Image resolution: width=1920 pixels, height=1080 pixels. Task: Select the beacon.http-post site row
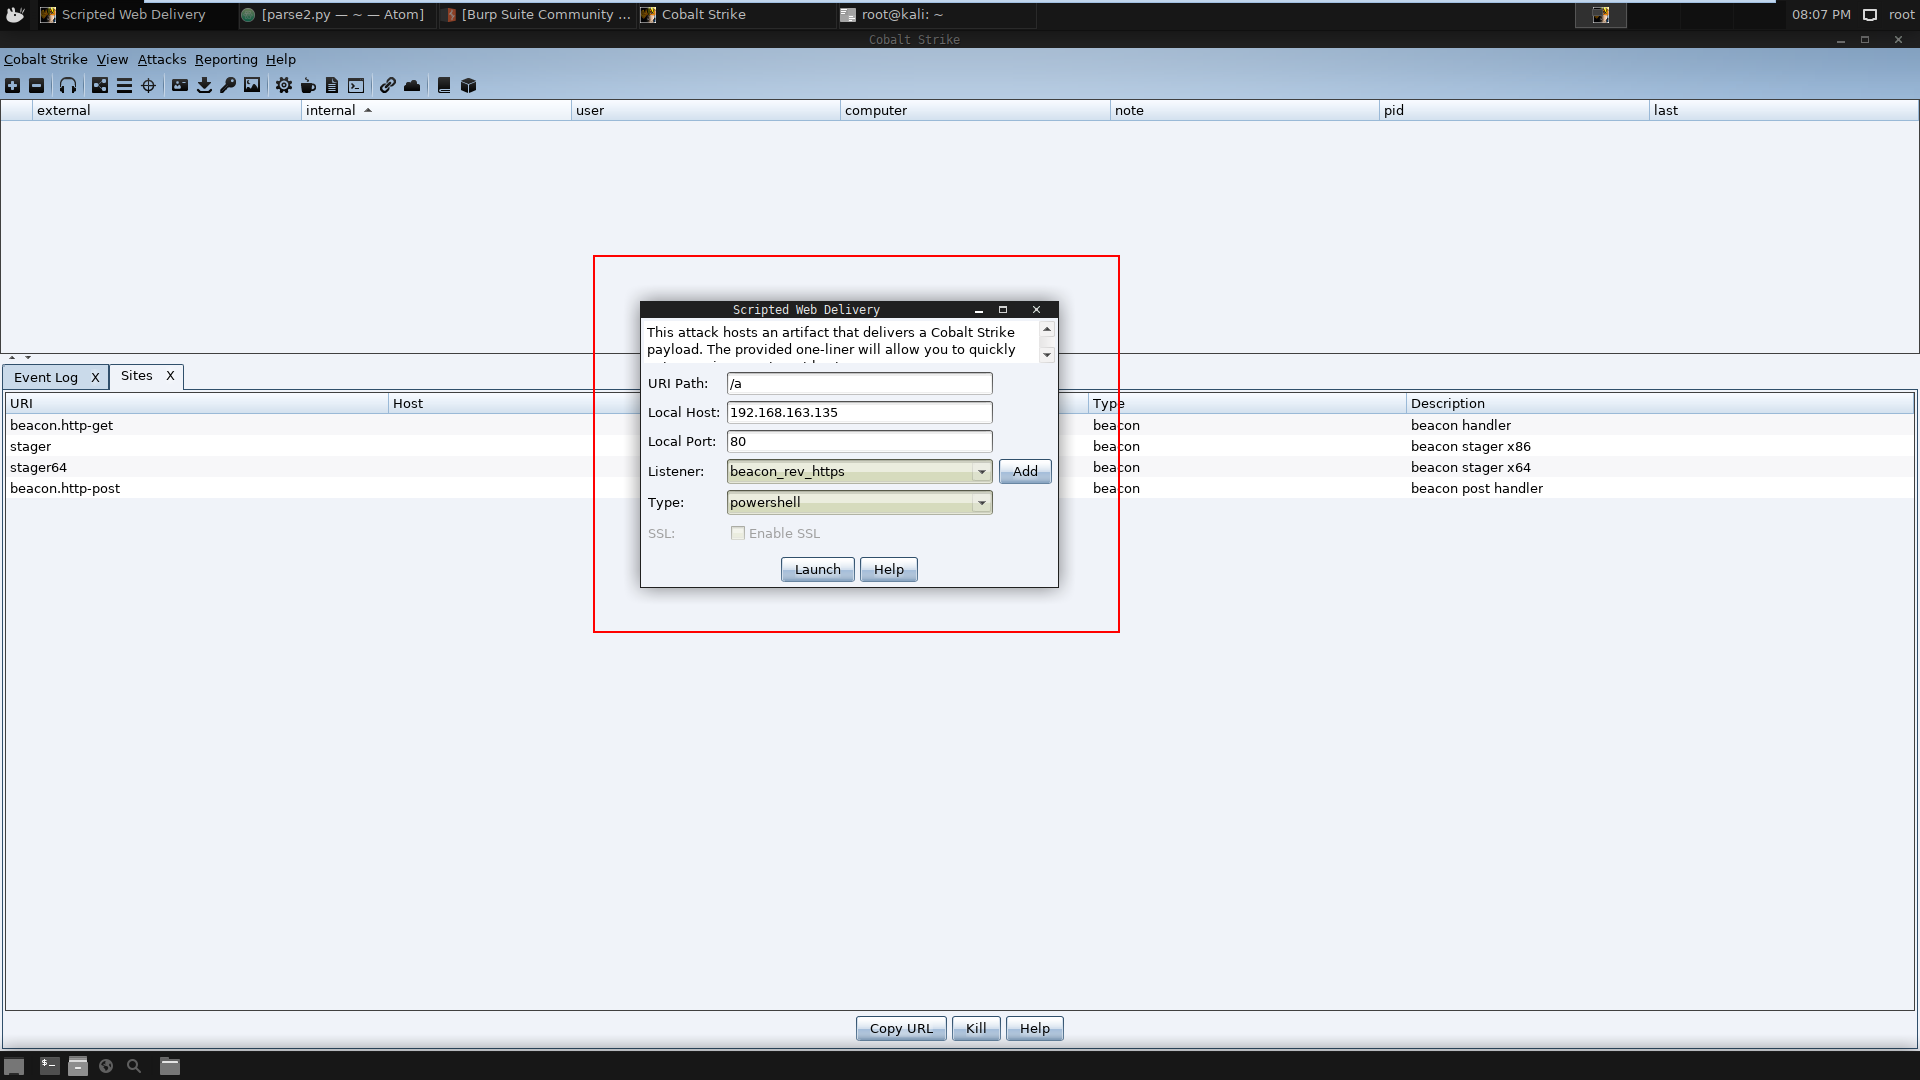tap(960, 489)
